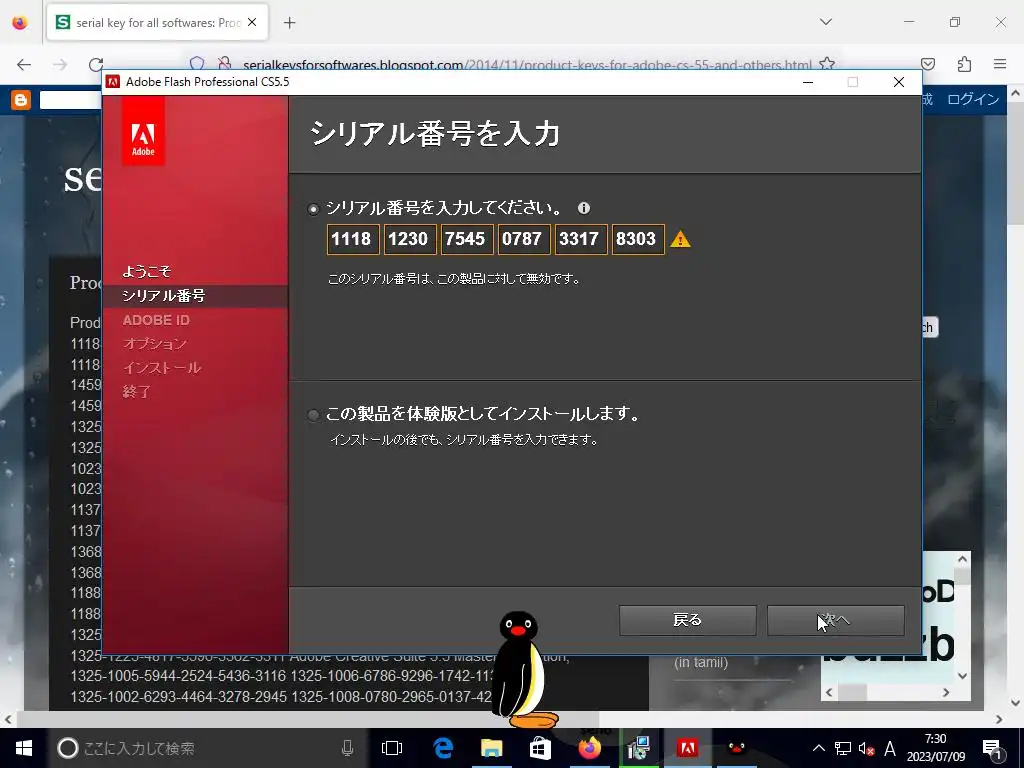Viewport: 1024px width, 768px height.
Task: Click left arrow of widget's horizontal scrollbar
Action: tap(829, 692)
